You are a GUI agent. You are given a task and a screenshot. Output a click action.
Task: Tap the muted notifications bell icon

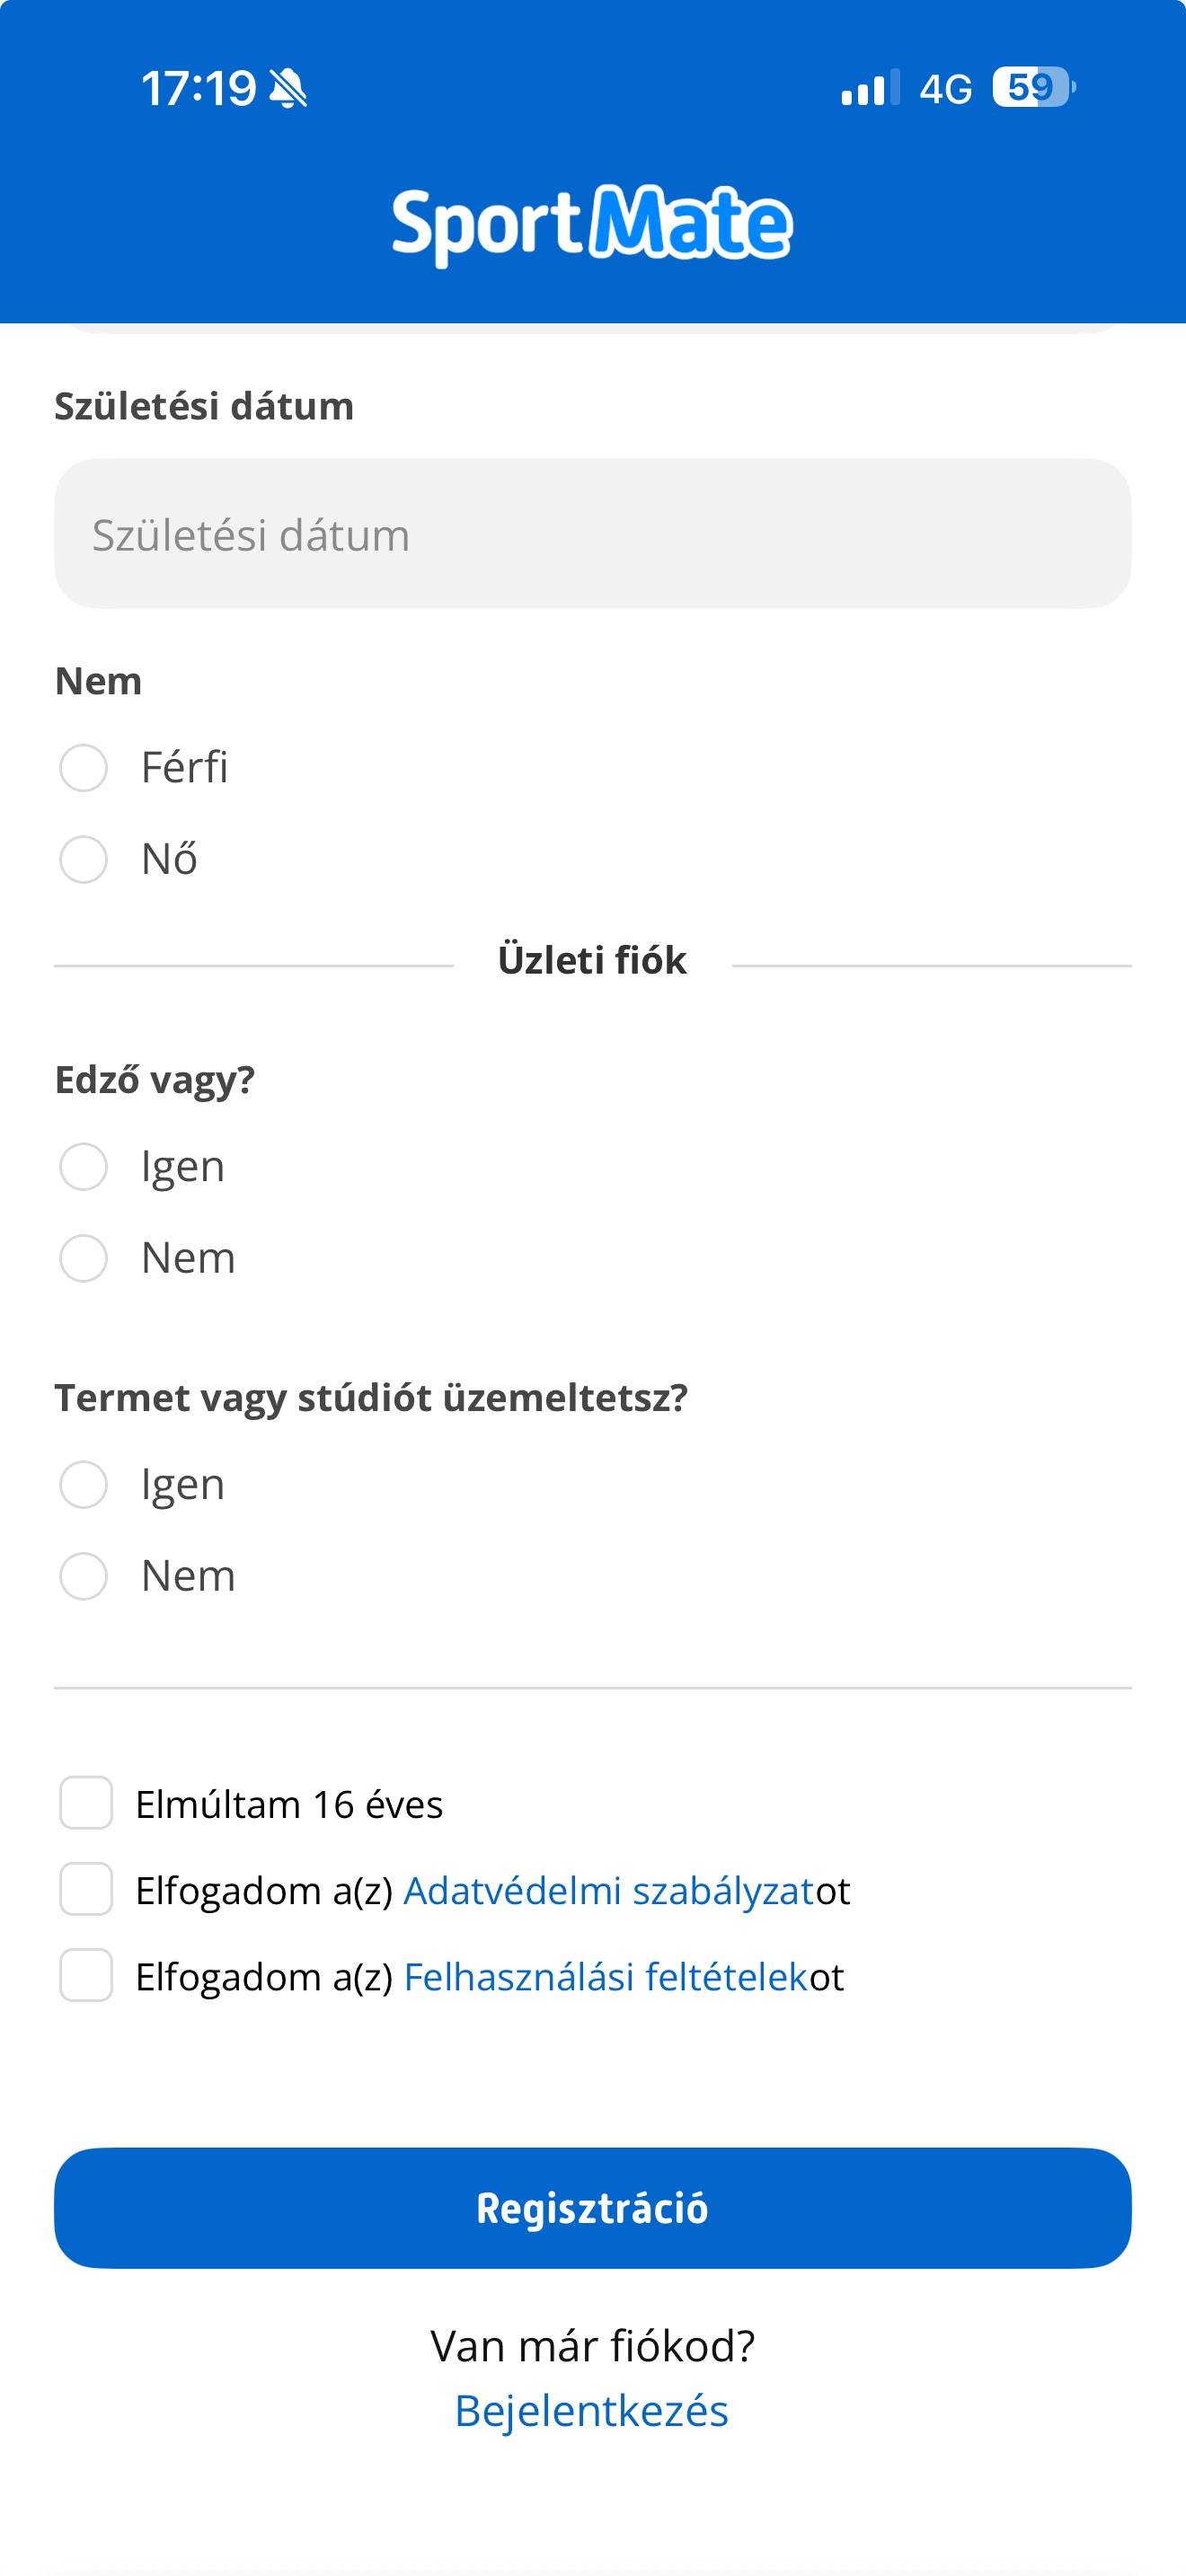tap(289, 88)
